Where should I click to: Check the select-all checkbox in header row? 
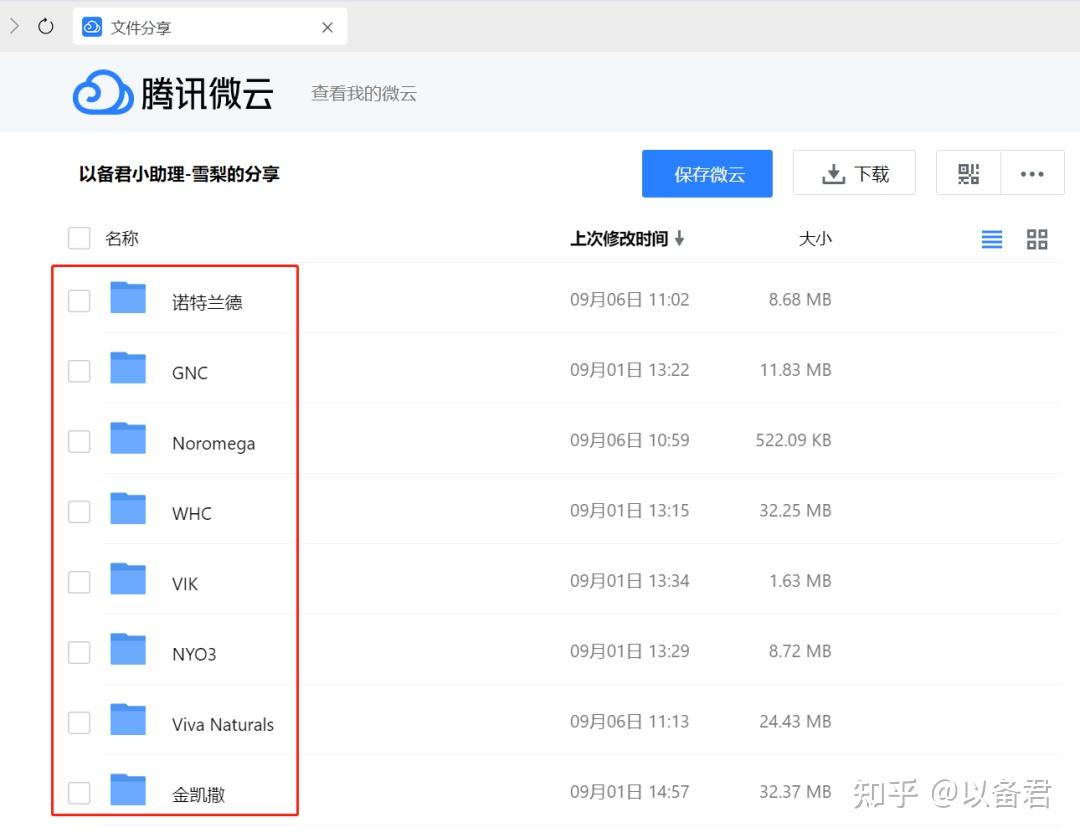pos(79,238)
